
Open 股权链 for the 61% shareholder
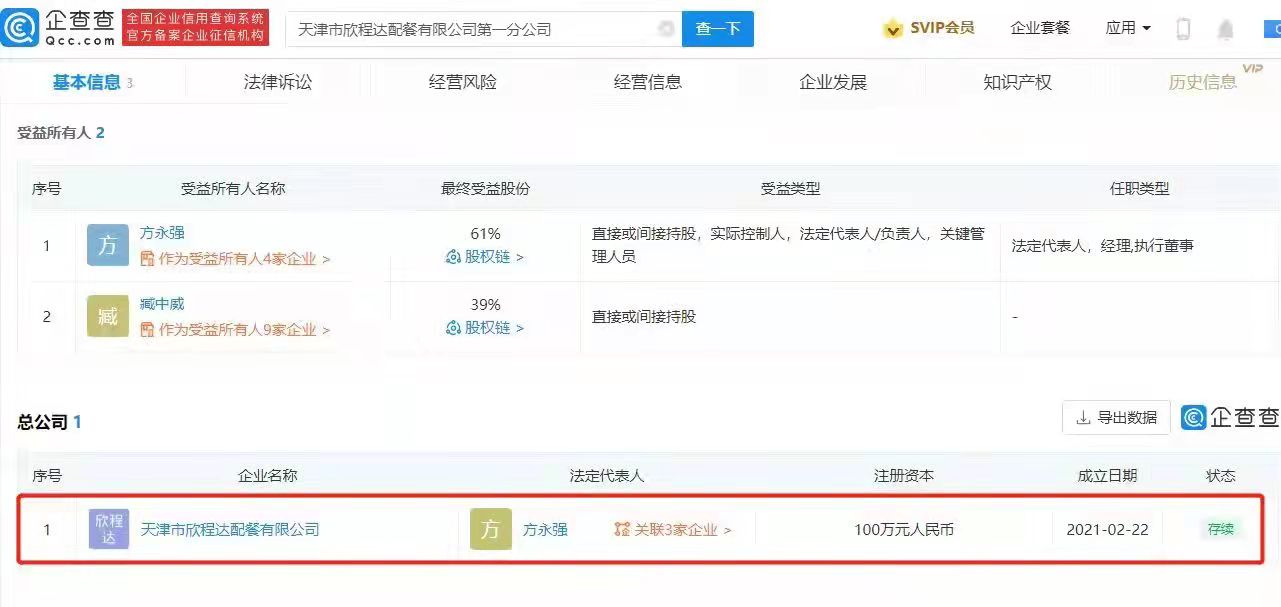click(485, 257)
